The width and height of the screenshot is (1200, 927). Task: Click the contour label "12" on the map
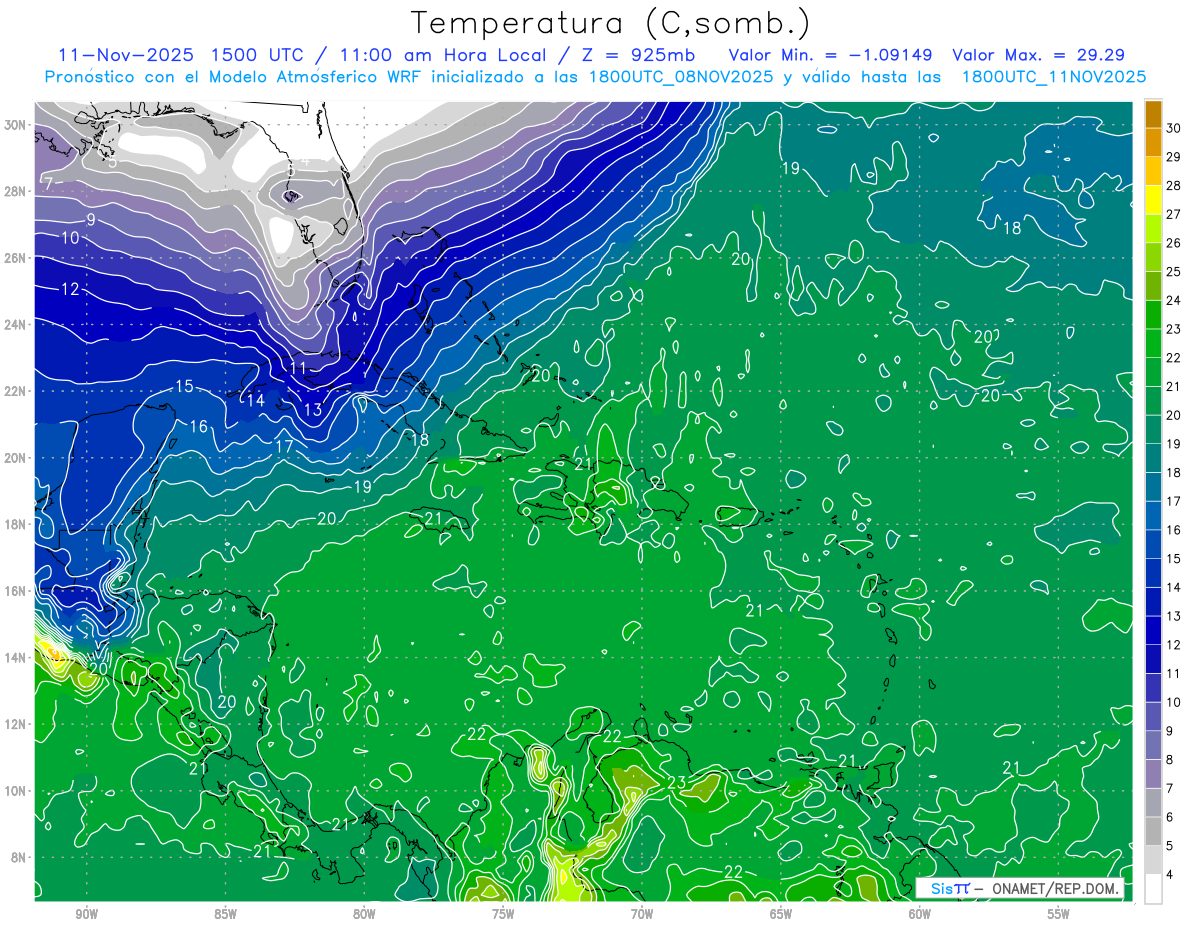click(x=70, y=289)
